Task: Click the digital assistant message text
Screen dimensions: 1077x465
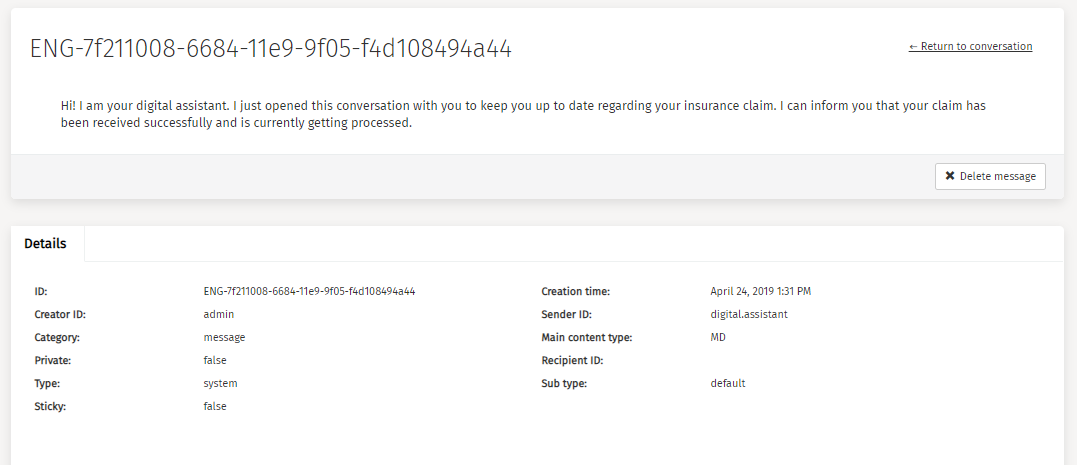Action: [x=524, y=114]
